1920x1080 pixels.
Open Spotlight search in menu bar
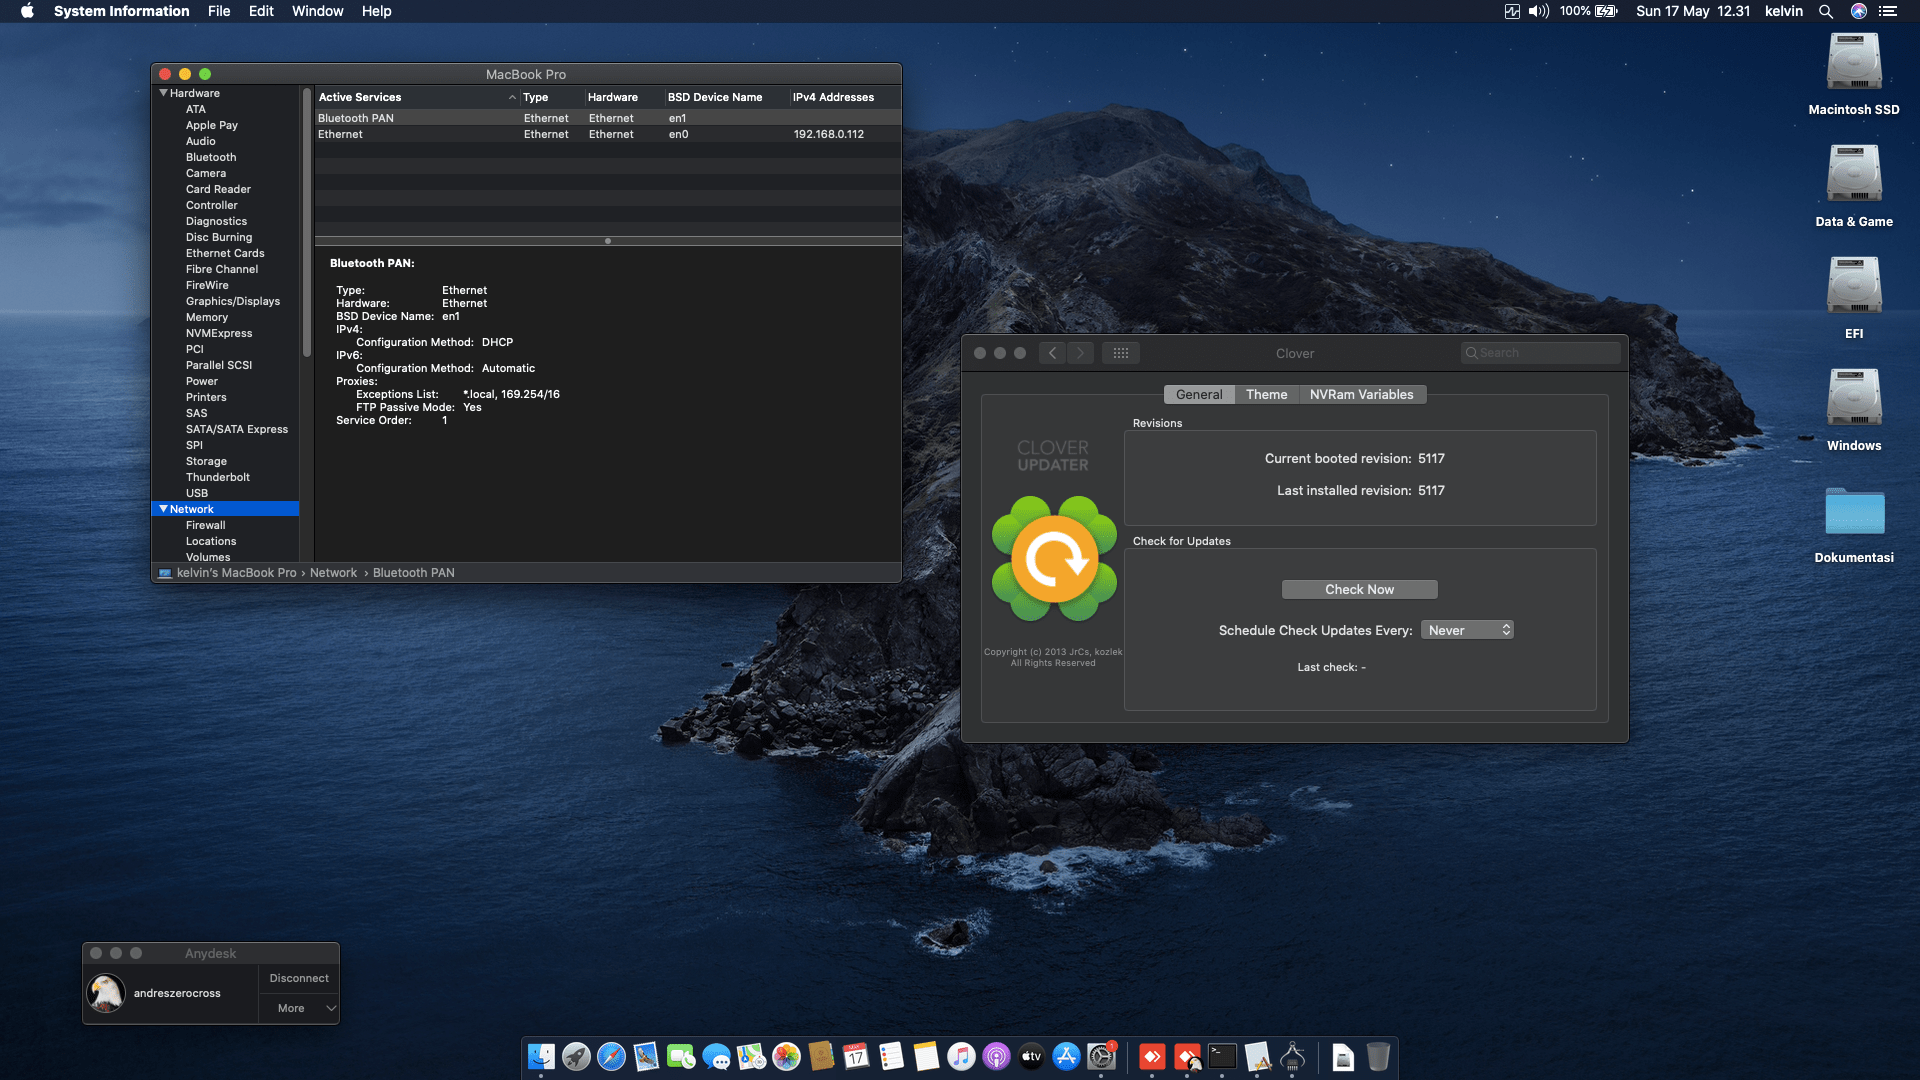(1826, 11)
